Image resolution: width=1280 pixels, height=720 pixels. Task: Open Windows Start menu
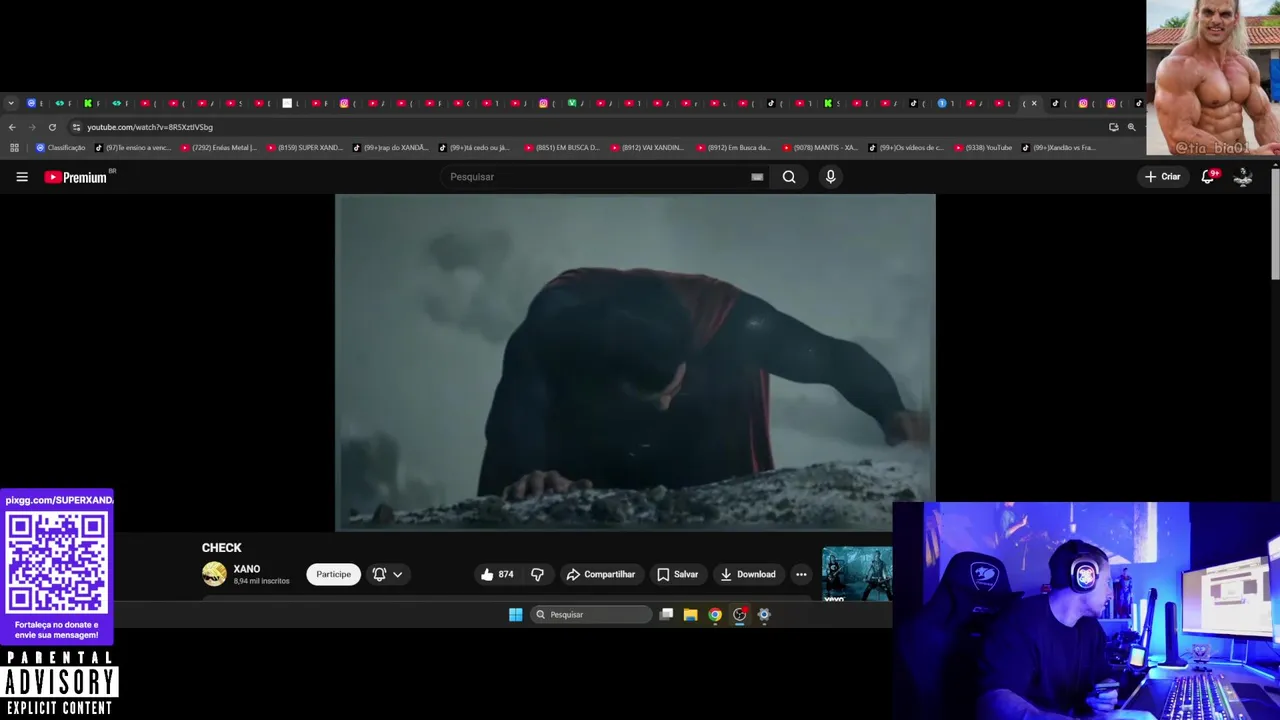point(515,614)
